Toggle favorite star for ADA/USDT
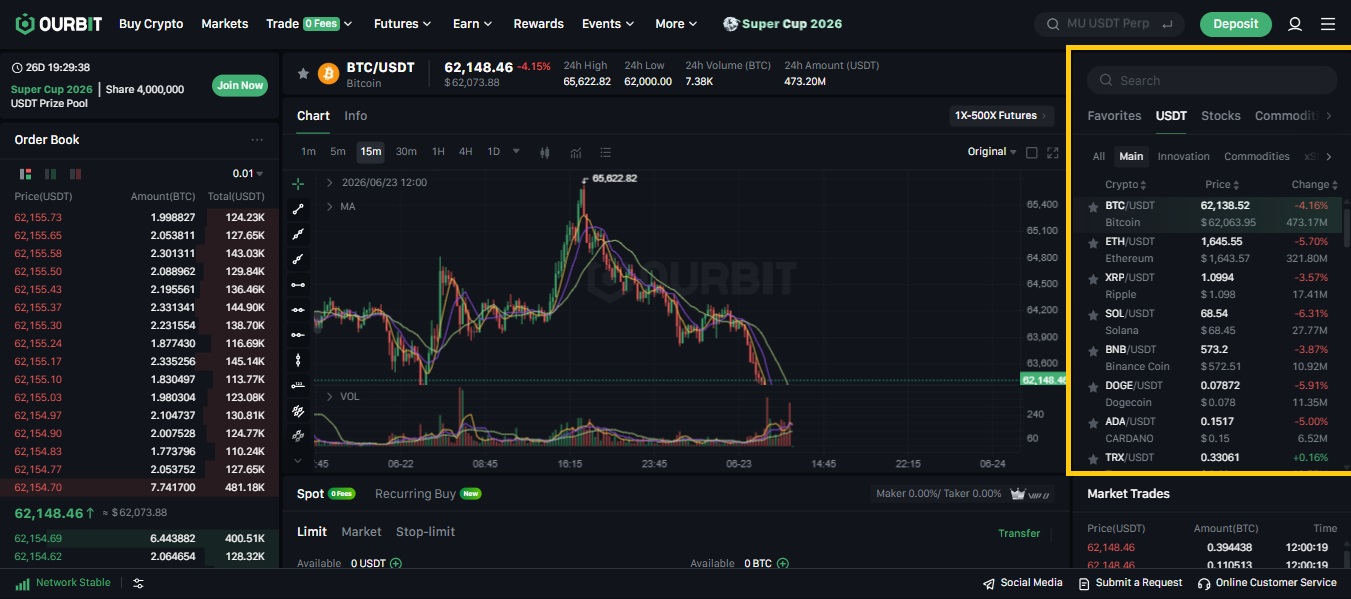The height and width of the screenshot is (599, 1351). [x=1093, y=423]
